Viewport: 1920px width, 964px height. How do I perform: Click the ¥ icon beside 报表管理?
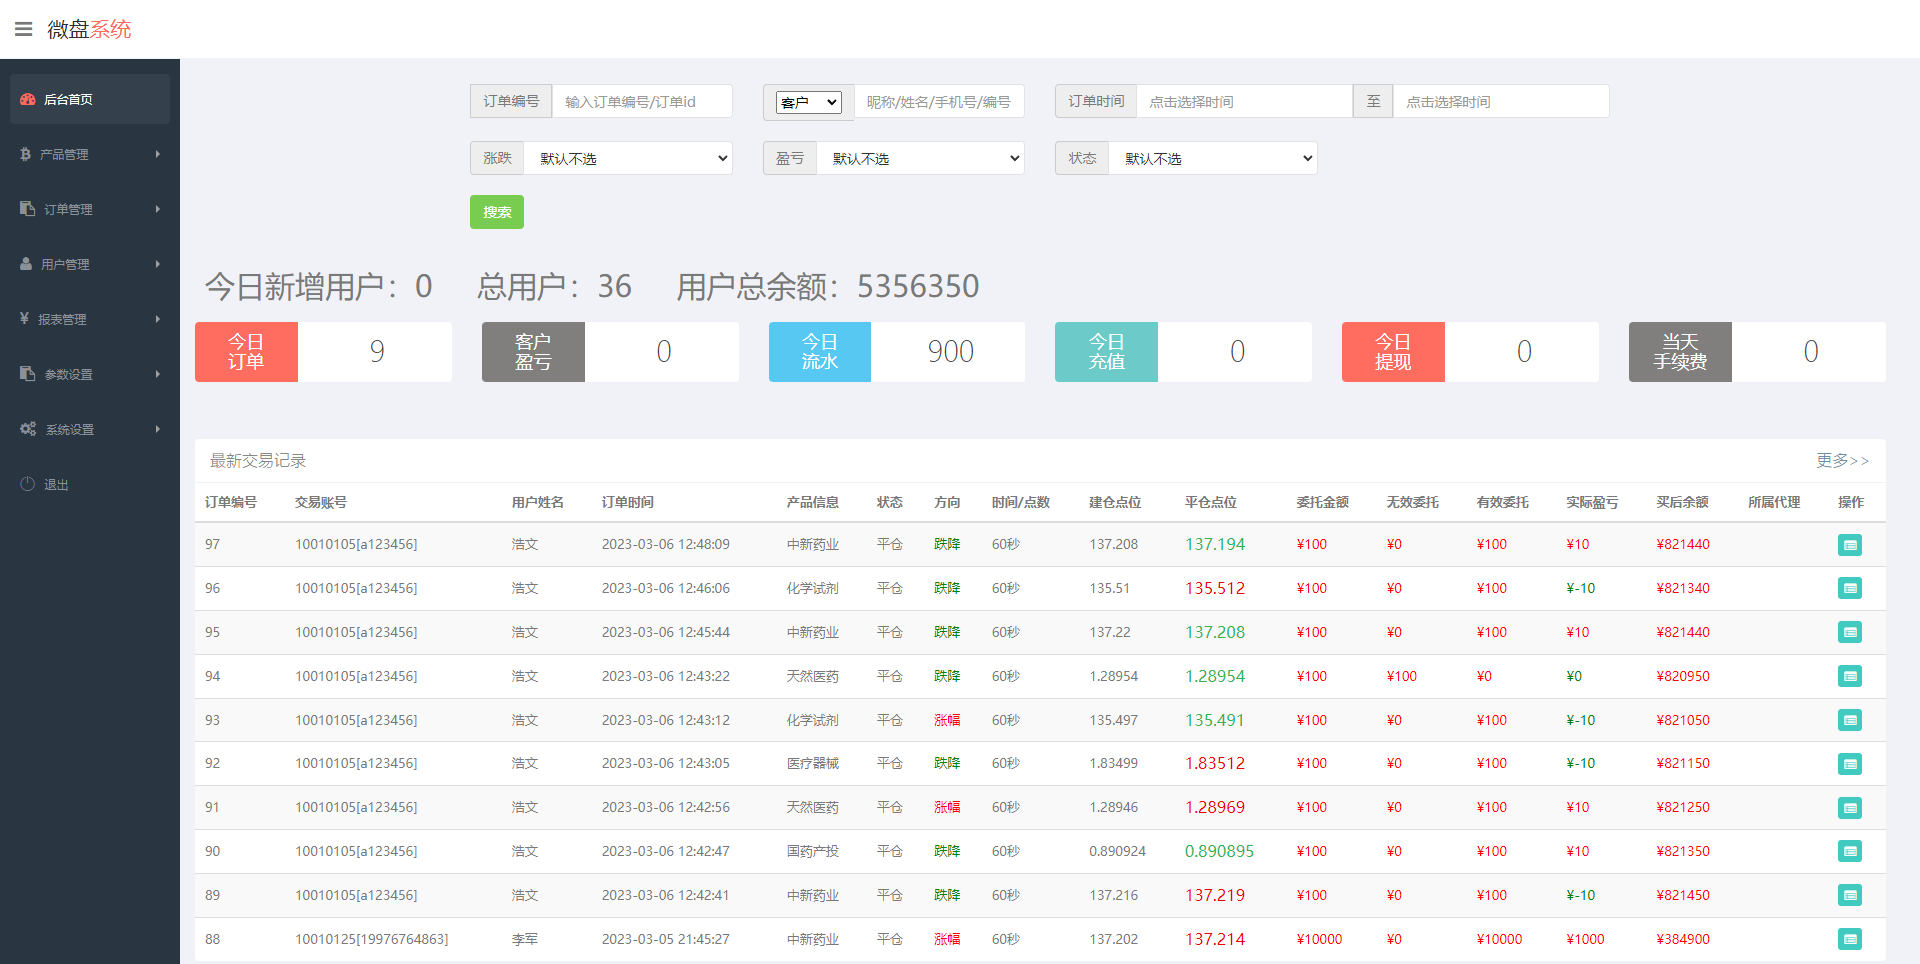click(x=25, y=319)
